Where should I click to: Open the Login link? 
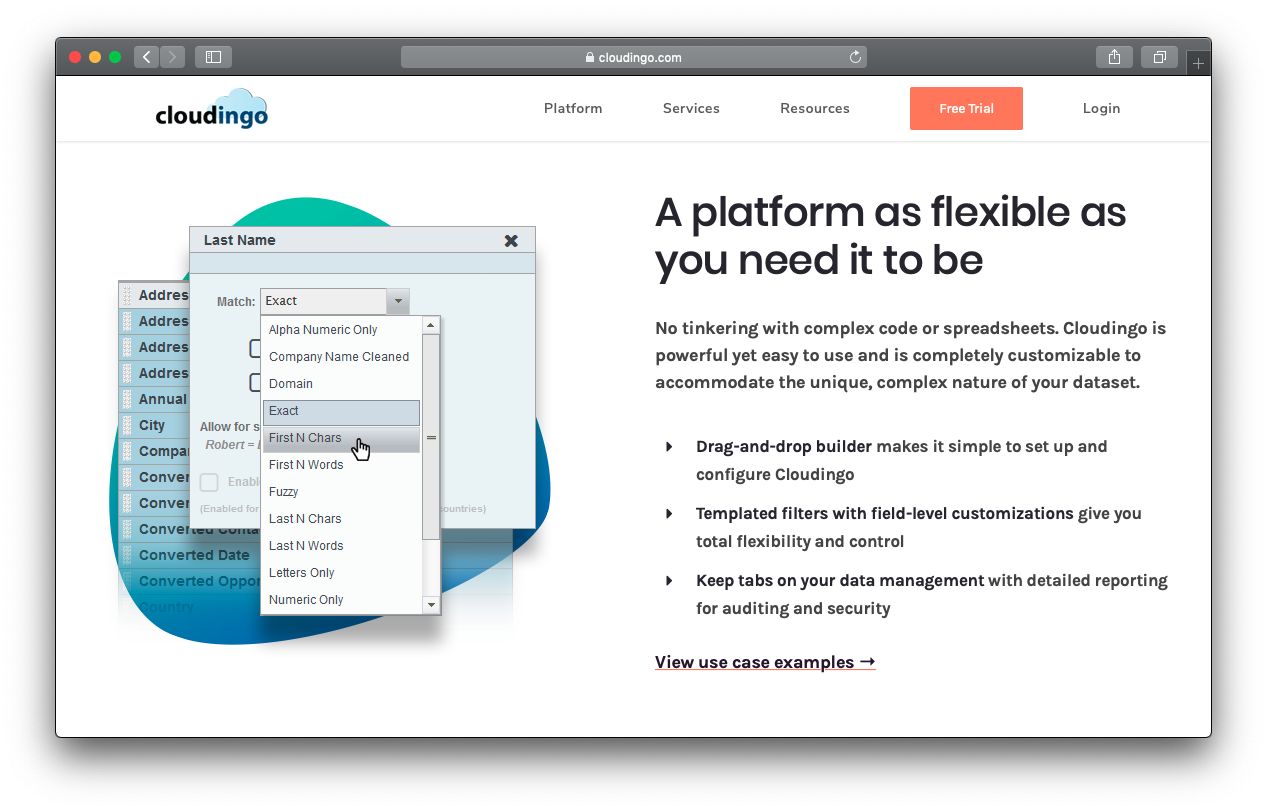pos(1101,108)
